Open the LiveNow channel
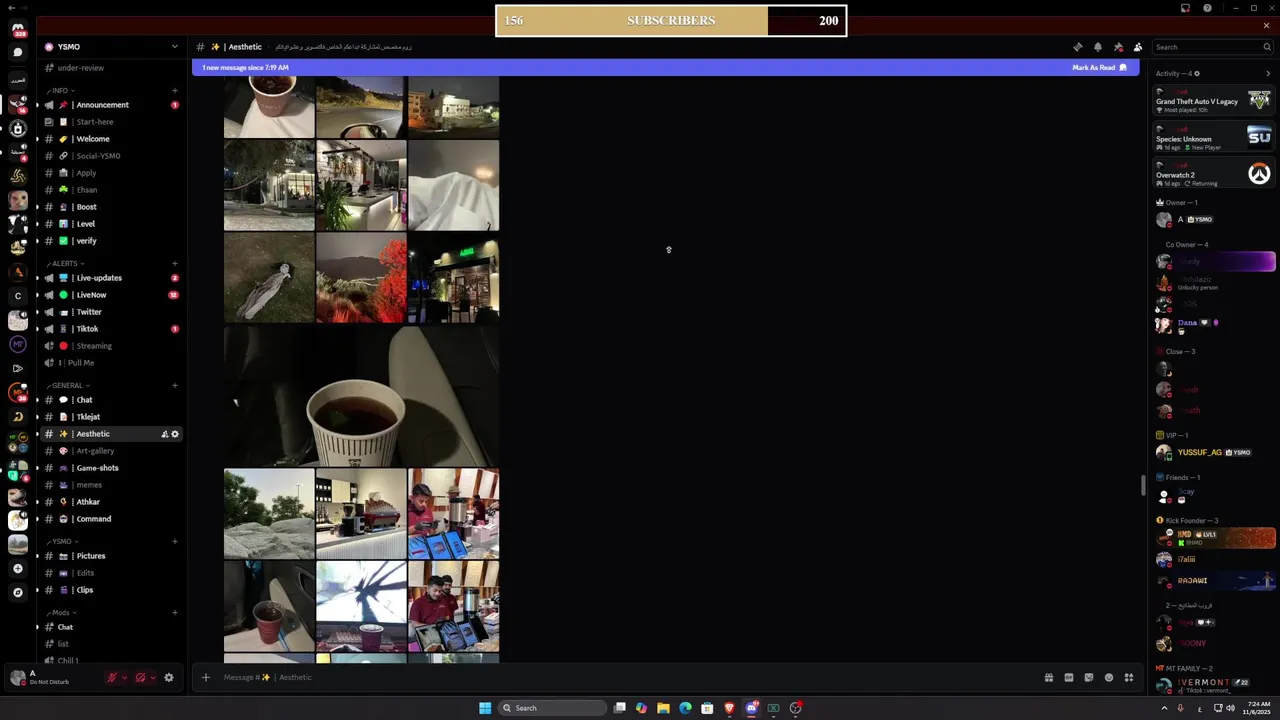 pyautogui.click(x=110, y=295)
